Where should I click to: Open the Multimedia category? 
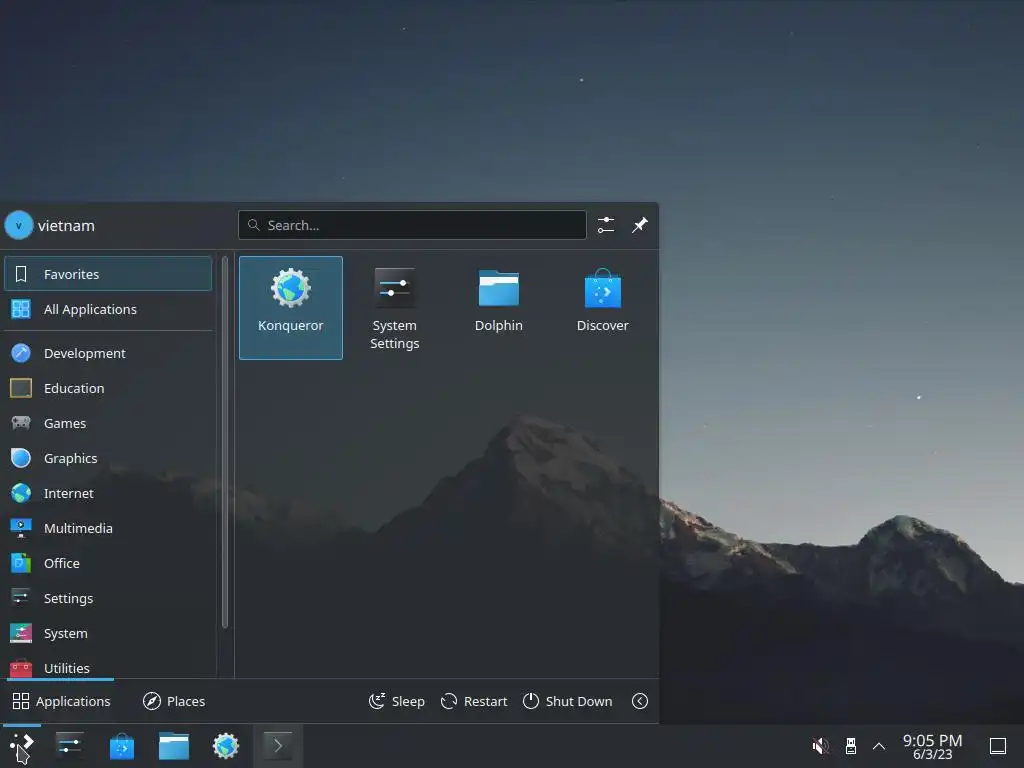pyautogui.click(x=108, y=528)
